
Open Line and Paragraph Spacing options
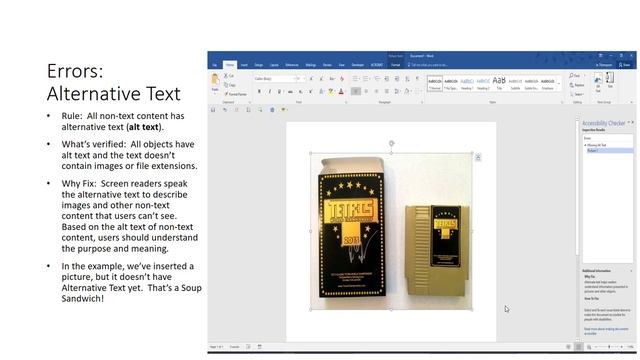click(x=397, y=91)
